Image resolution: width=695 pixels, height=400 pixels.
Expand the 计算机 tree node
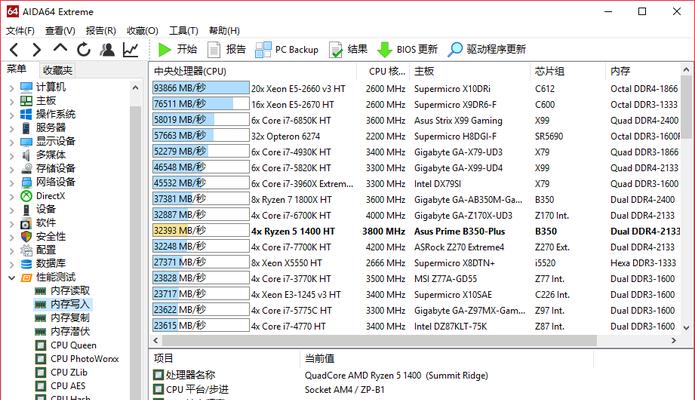12,88
